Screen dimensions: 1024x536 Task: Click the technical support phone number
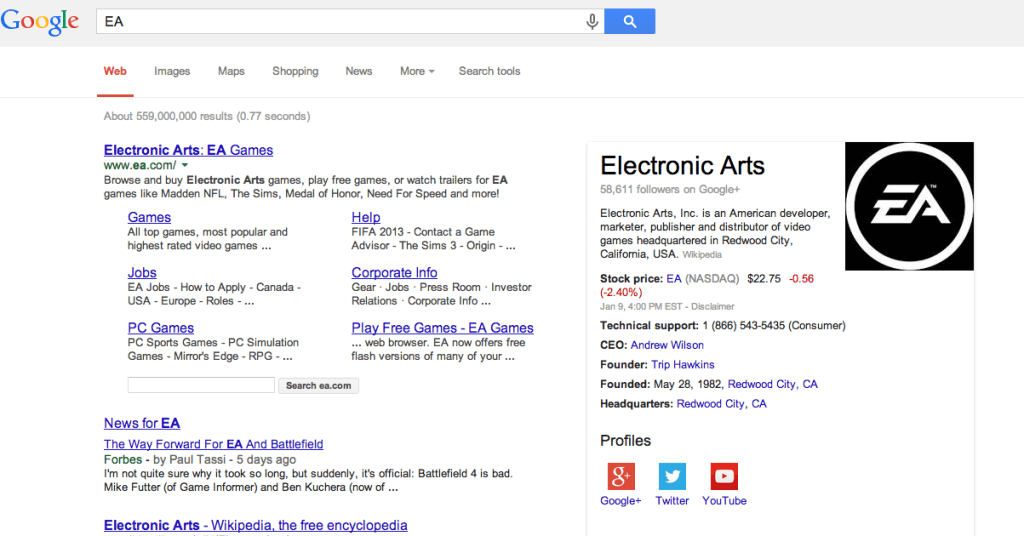(743, 326)
